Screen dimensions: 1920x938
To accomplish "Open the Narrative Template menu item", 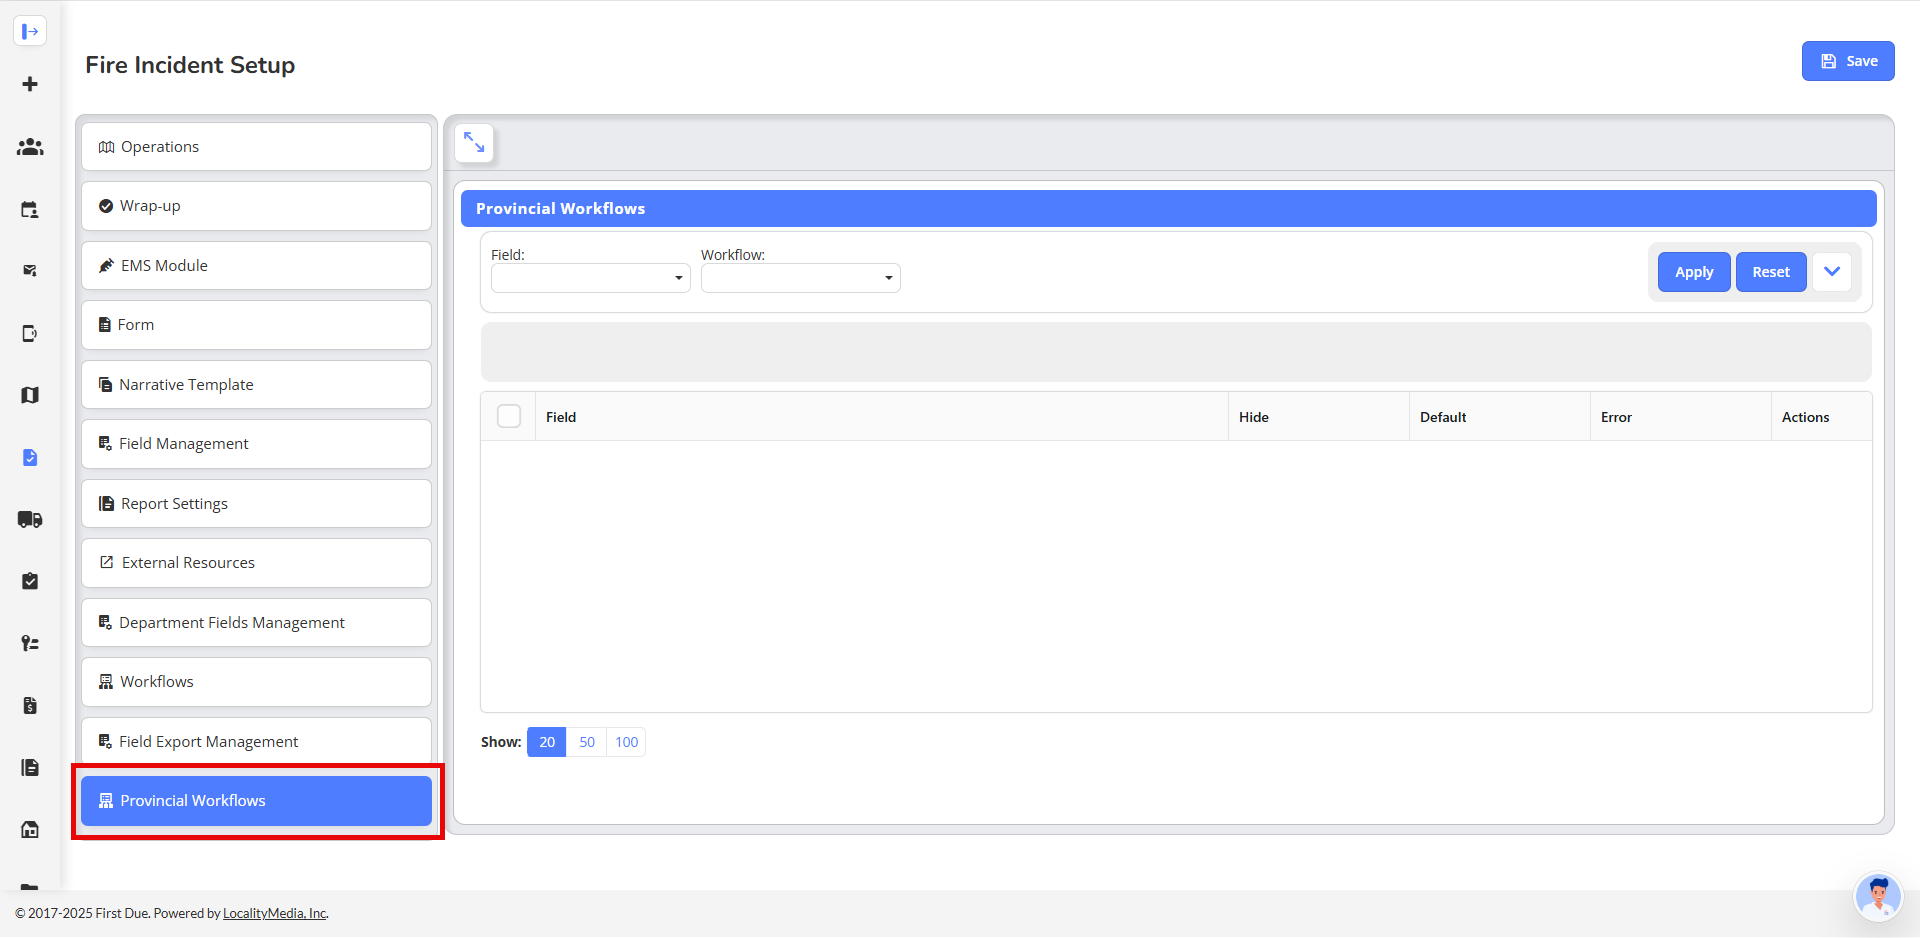I will click(256, 385).
